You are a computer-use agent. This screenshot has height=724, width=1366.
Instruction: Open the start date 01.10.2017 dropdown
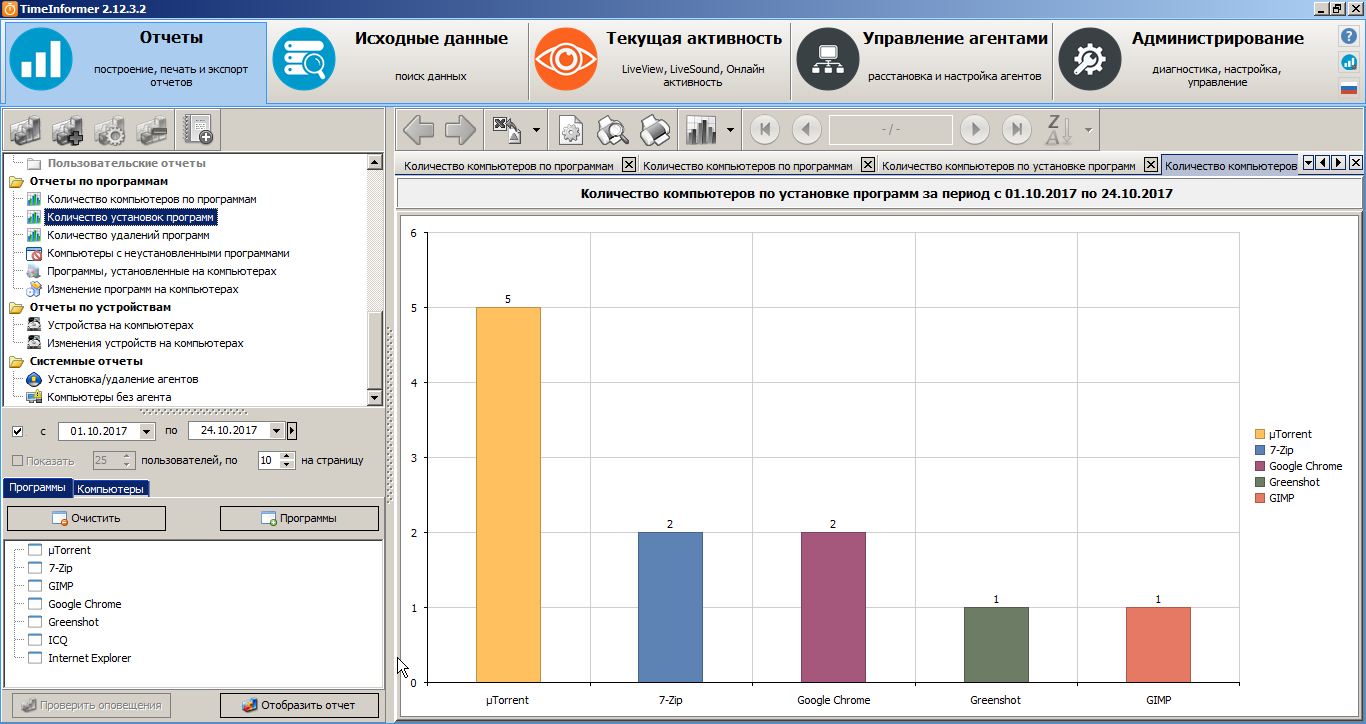[147, 431]
